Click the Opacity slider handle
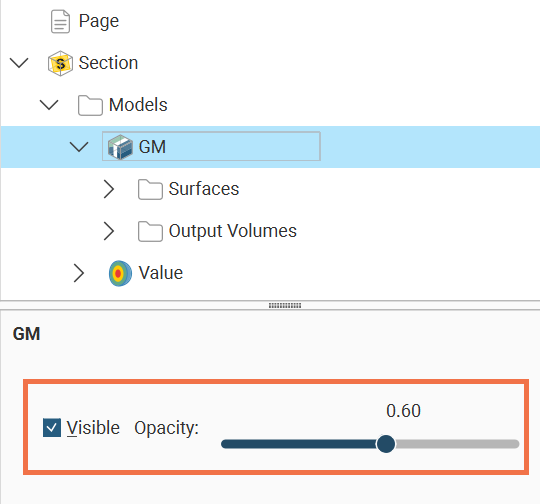This screenshot has width=540, height=504. pyautogui.click(x=386, y=444)
